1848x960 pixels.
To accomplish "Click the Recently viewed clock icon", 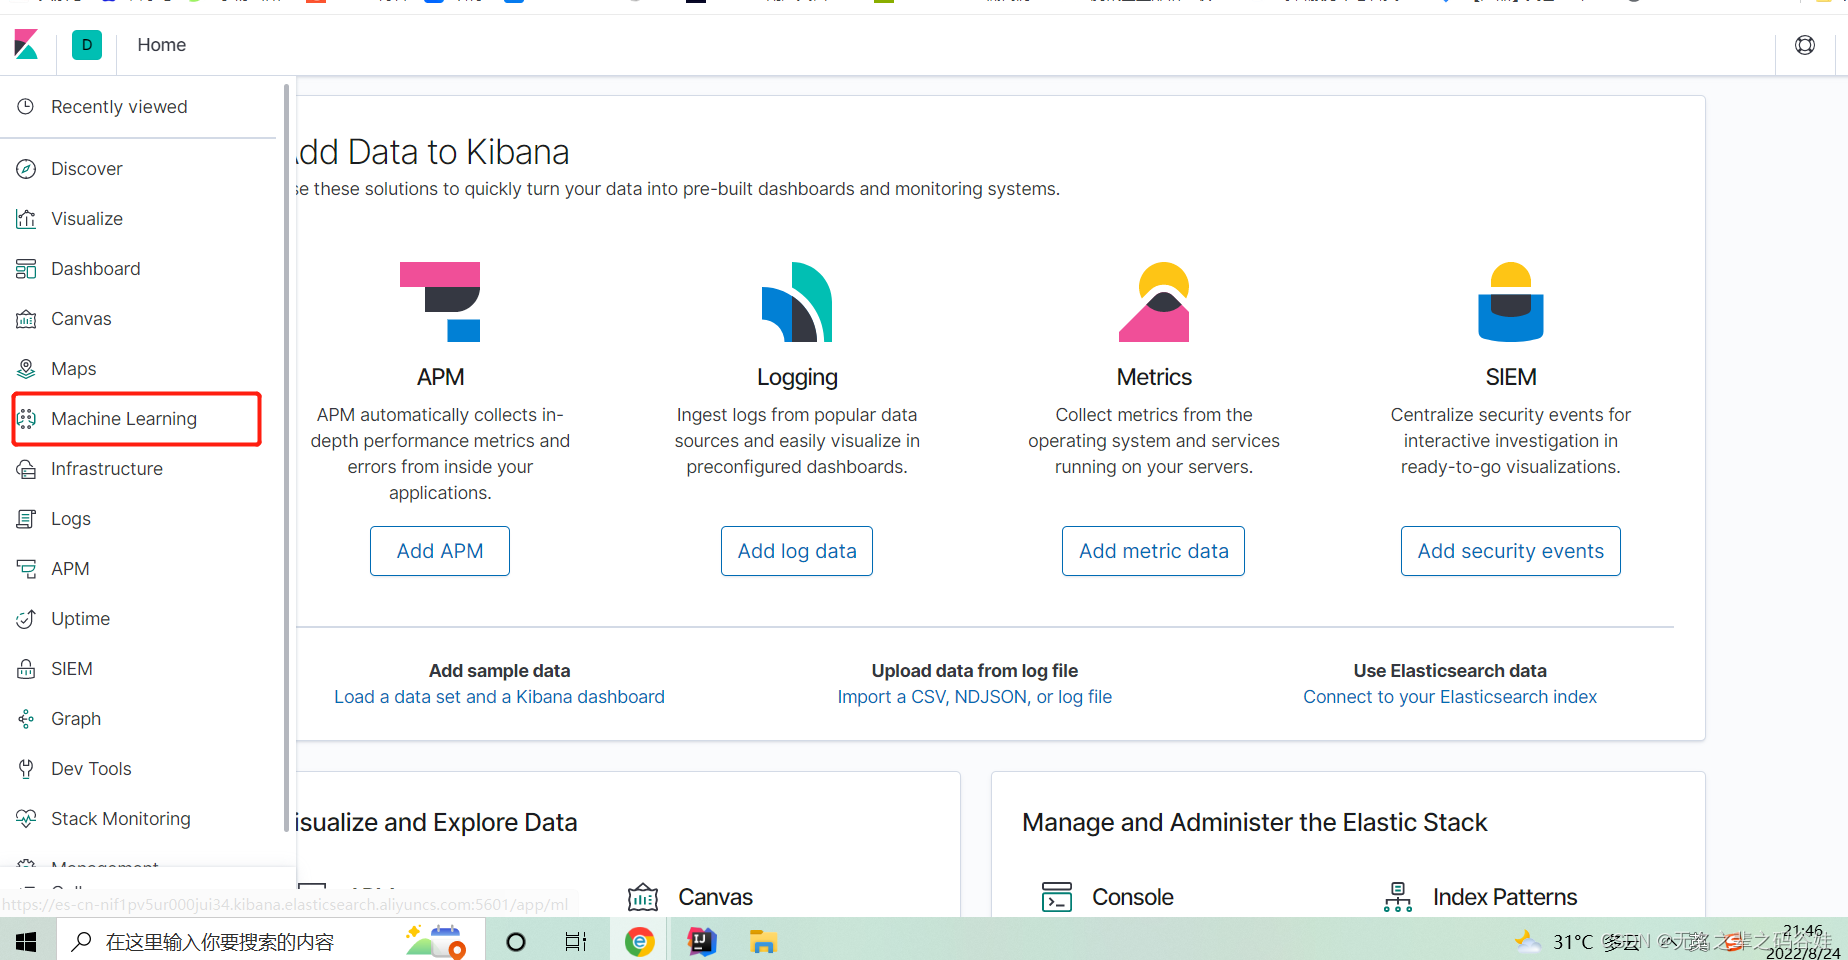I will point(26,106).
